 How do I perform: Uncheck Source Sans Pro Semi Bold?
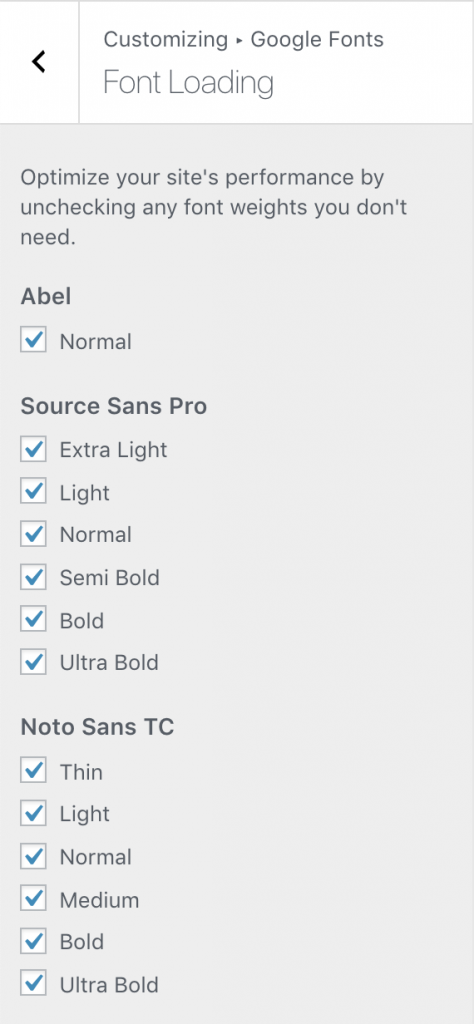pos(33,577)
